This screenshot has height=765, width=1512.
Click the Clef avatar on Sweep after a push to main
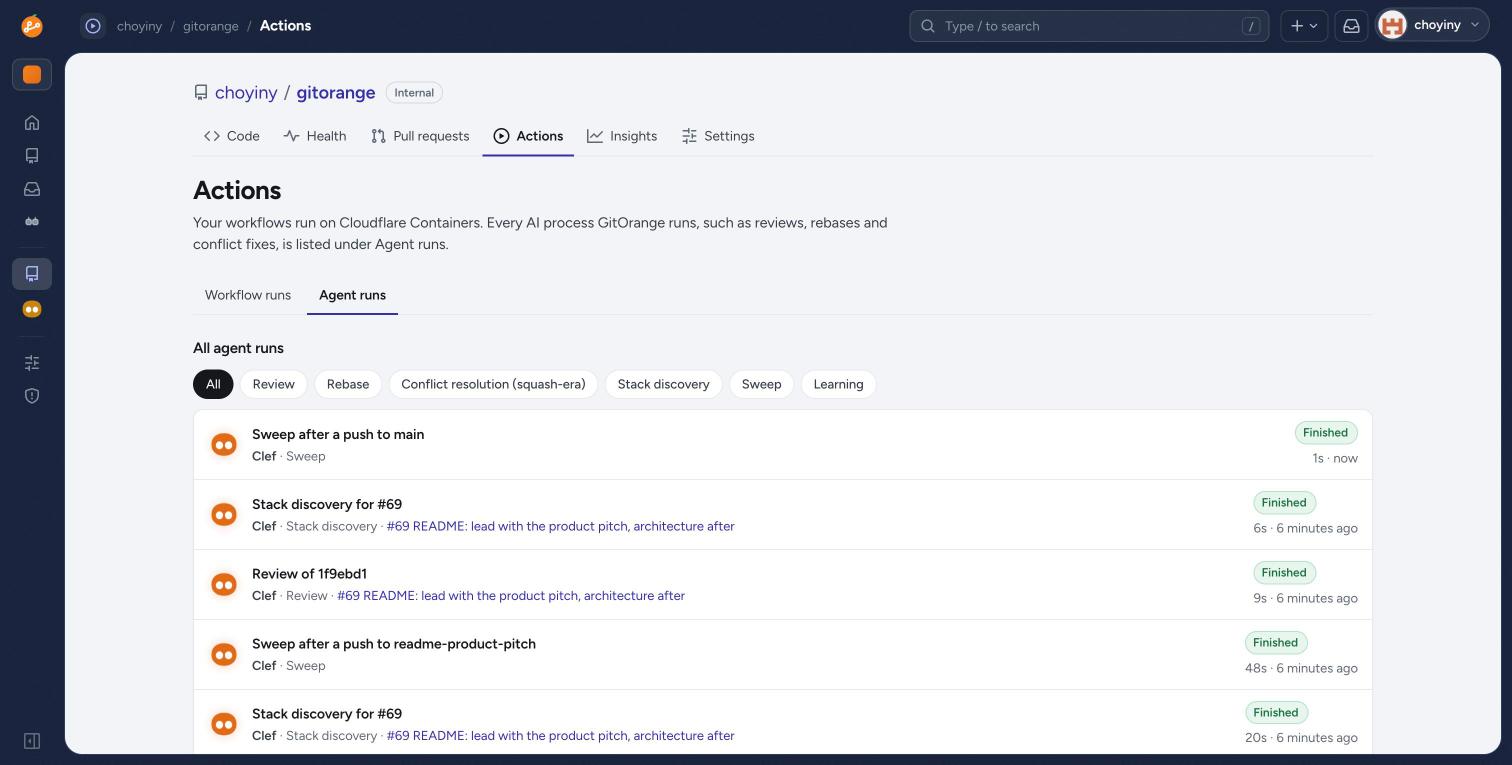(x=224, y=445)
